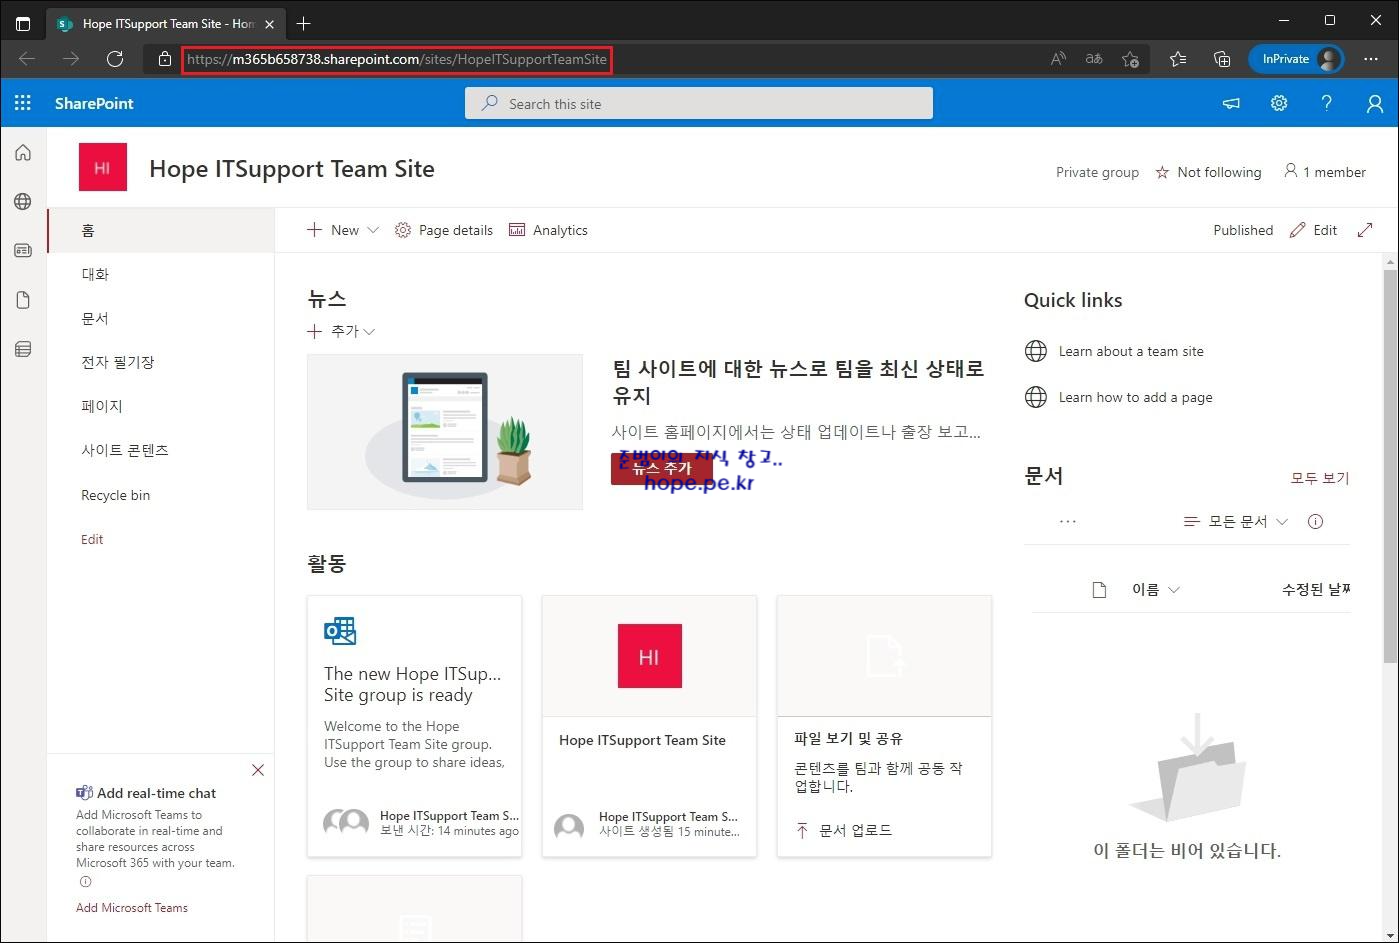Click the red HI site logo
Screen dimensions: 1399x943
[102, 167]
